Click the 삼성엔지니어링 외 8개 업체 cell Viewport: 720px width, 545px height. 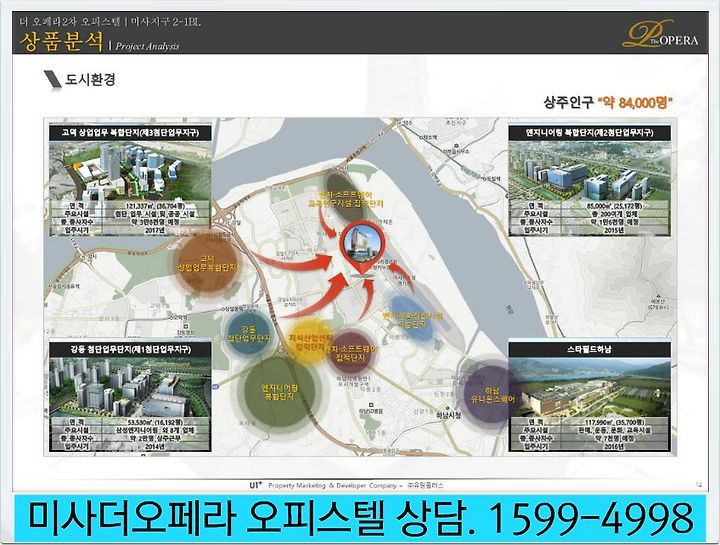coord(154,430)
